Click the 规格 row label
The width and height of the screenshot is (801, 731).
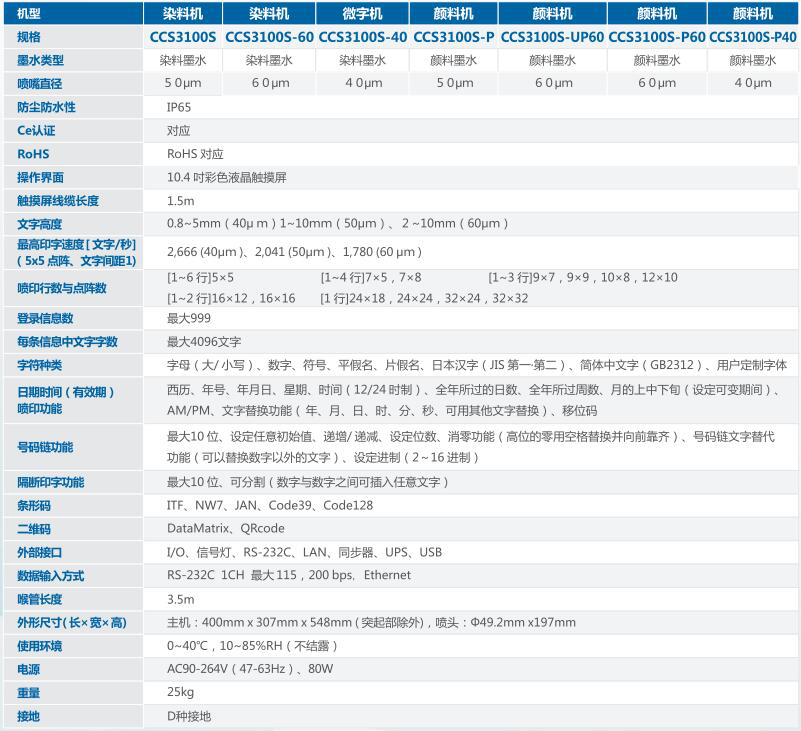coord(29,37)
